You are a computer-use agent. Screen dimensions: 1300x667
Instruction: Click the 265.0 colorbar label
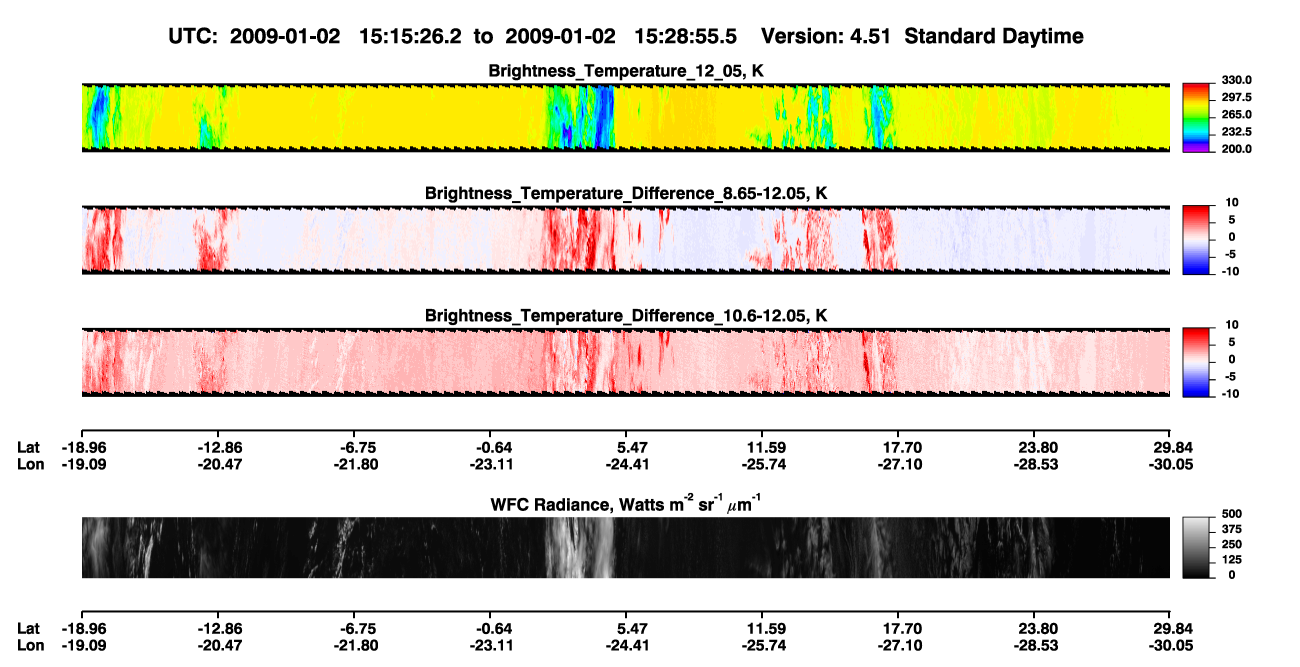pos(1237,114)
